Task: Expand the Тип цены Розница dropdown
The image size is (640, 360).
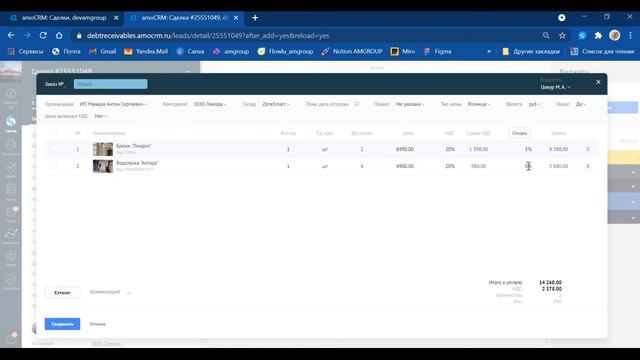Action: click(x=479, y=104)
